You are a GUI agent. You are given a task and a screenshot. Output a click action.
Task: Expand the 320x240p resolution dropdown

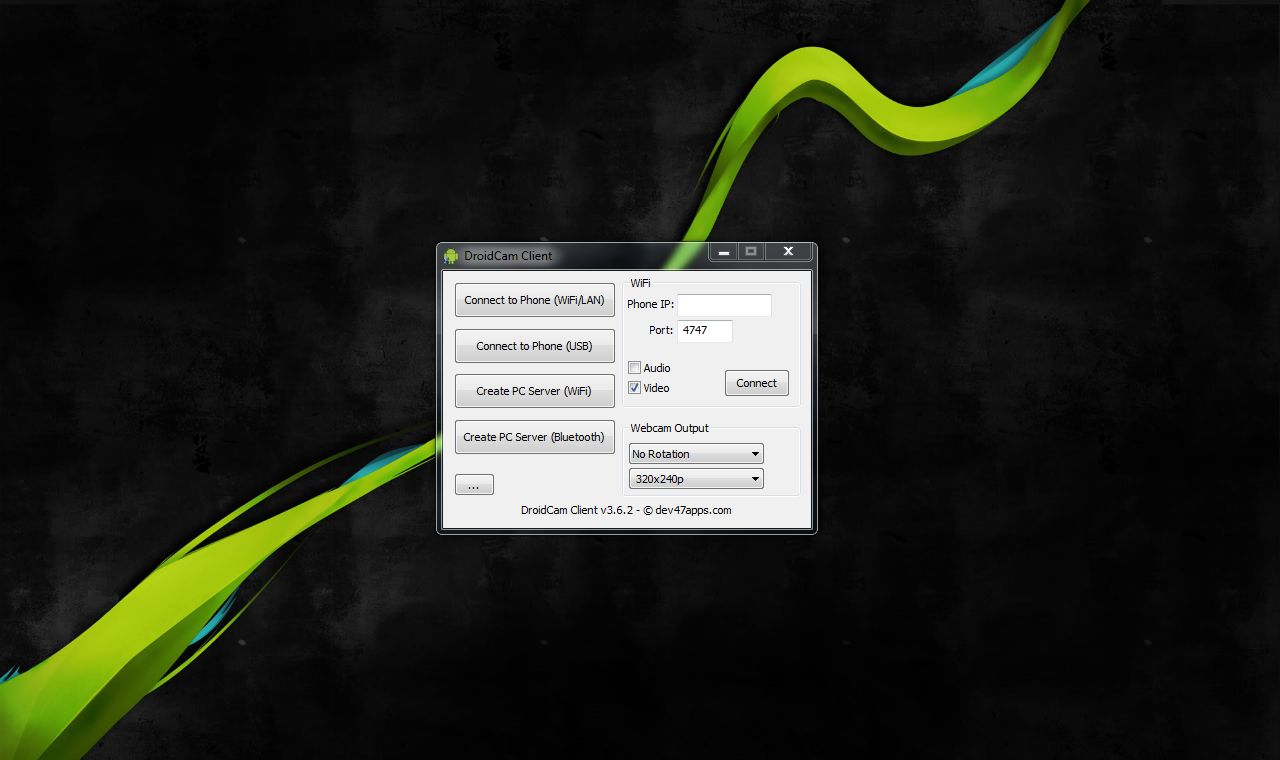(696, 479)
